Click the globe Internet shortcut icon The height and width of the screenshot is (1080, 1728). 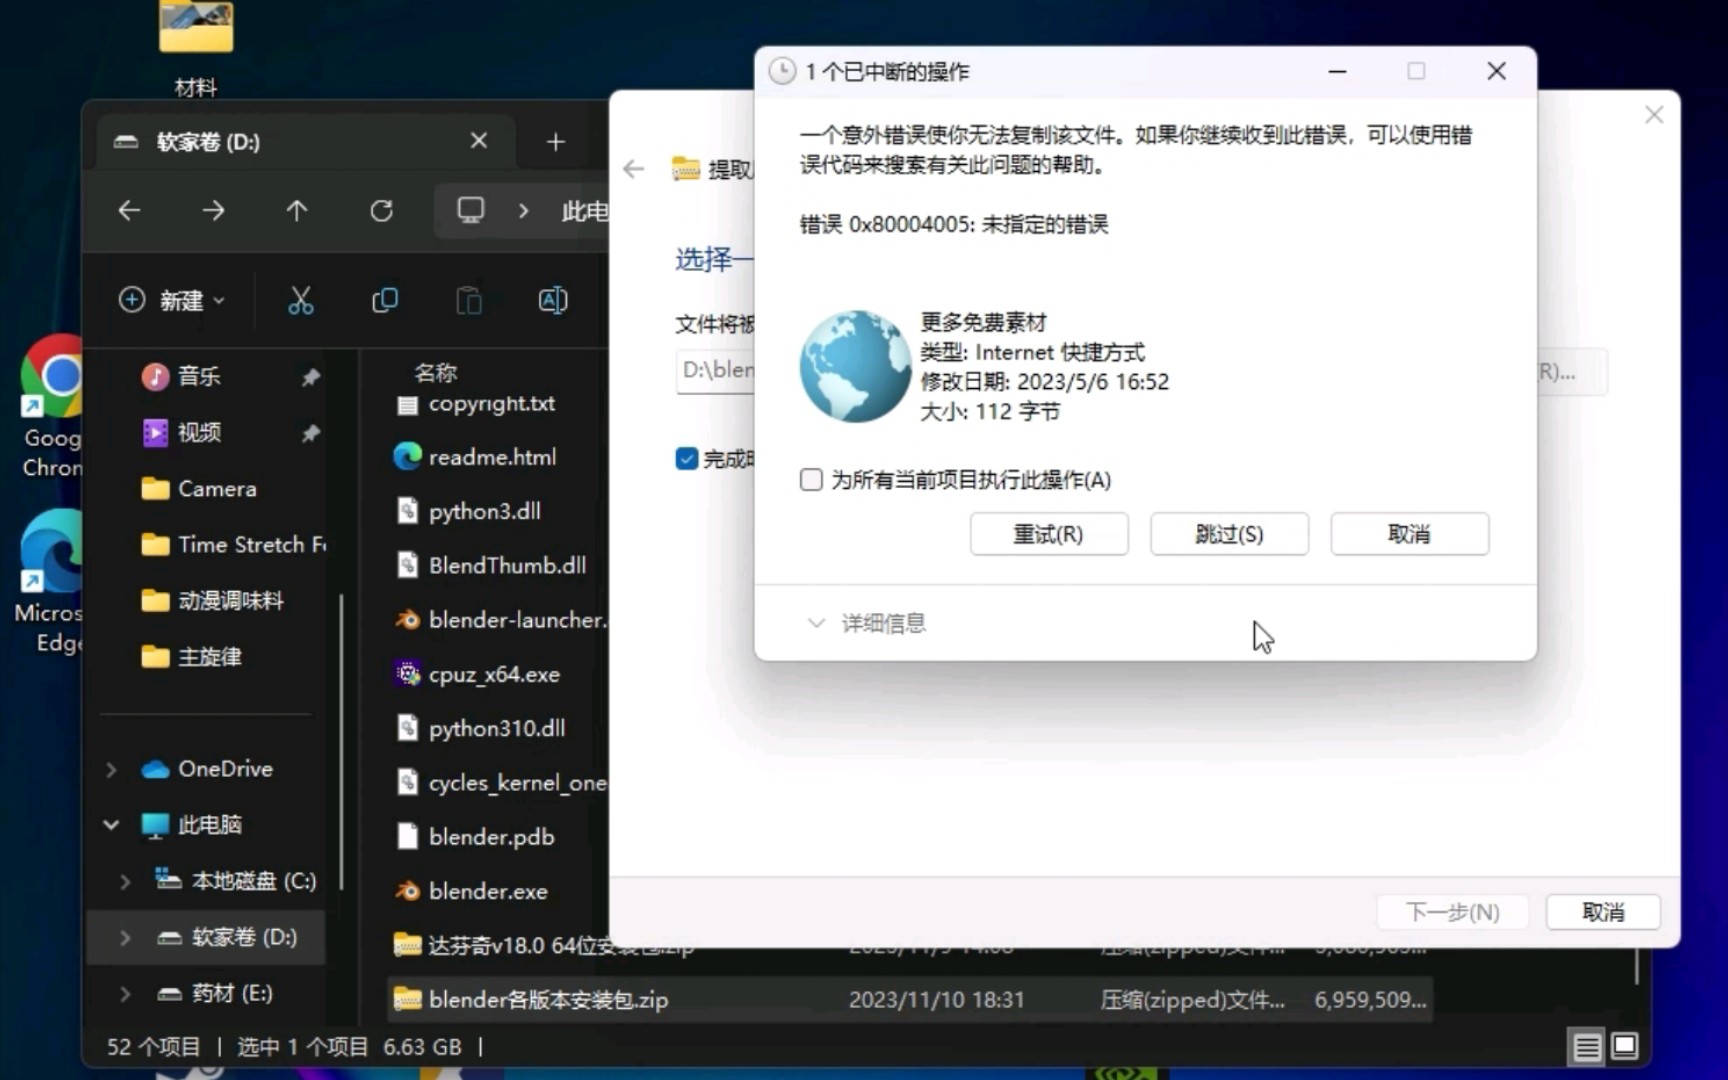856,366
